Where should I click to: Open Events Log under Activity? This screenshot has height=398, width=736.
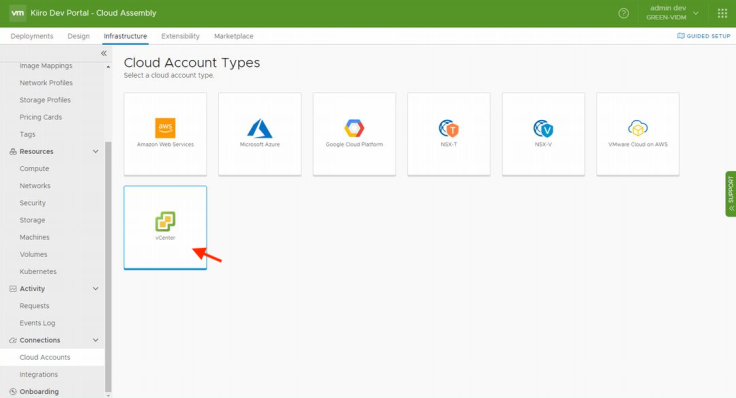pos(38,323)
